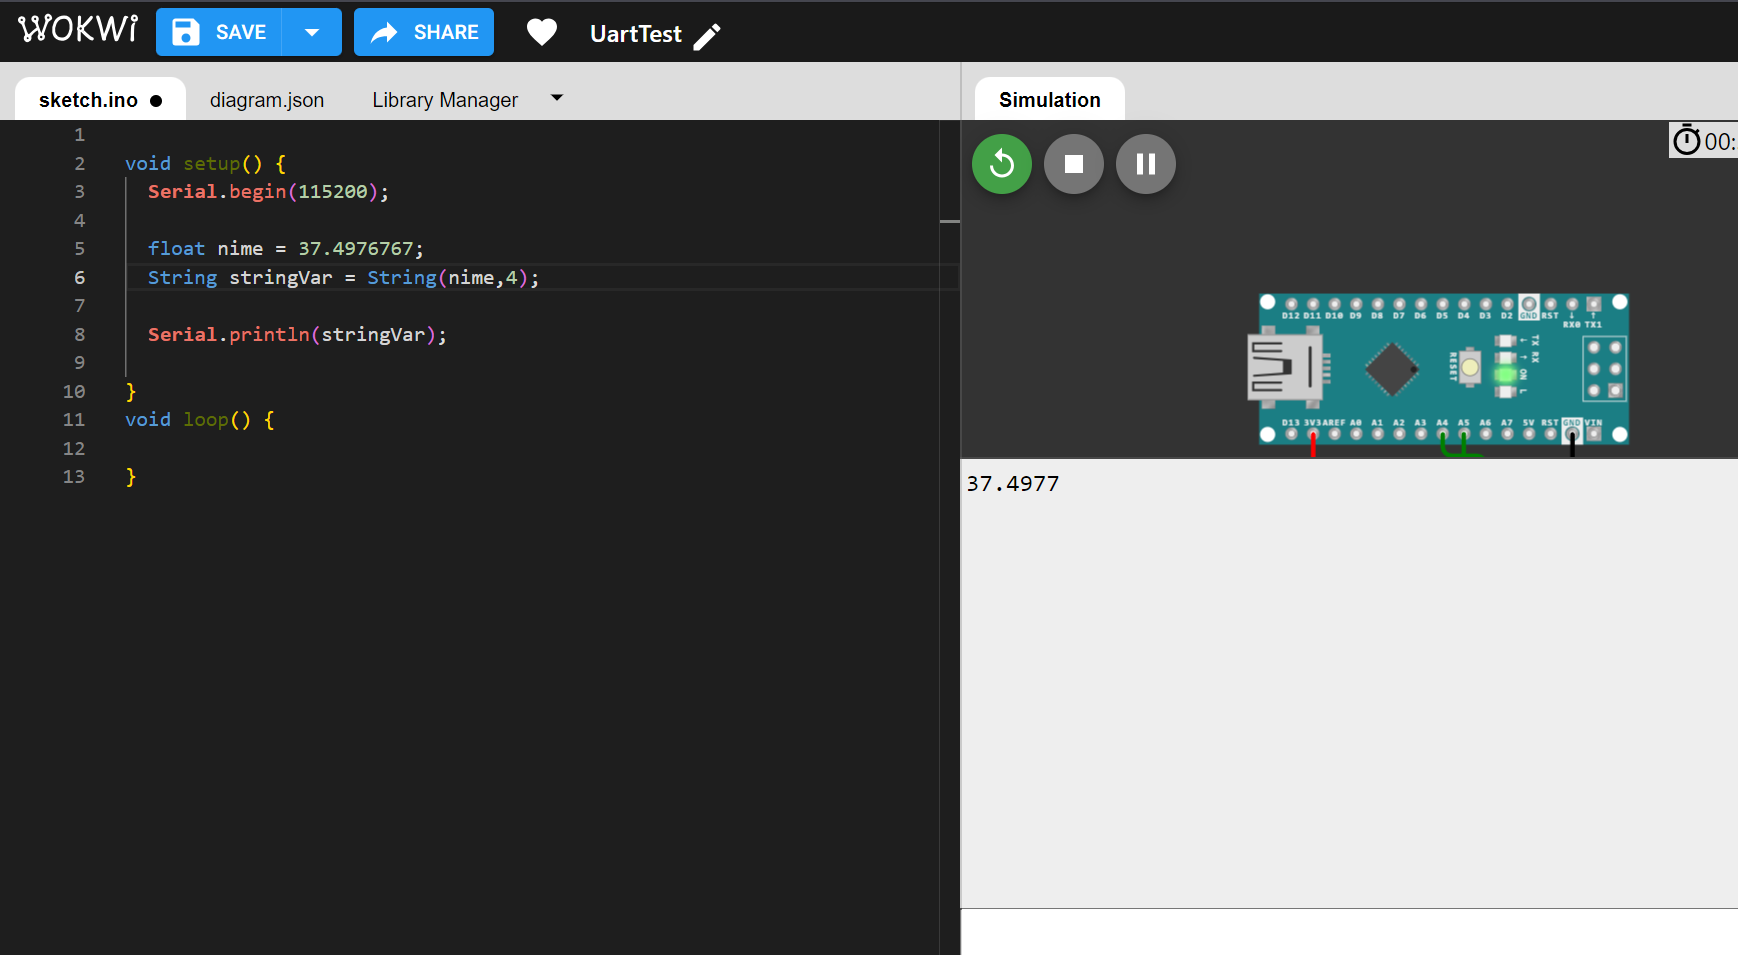Save the project with SAVE button
1738x955 pixels.
(x=220, y=32)
